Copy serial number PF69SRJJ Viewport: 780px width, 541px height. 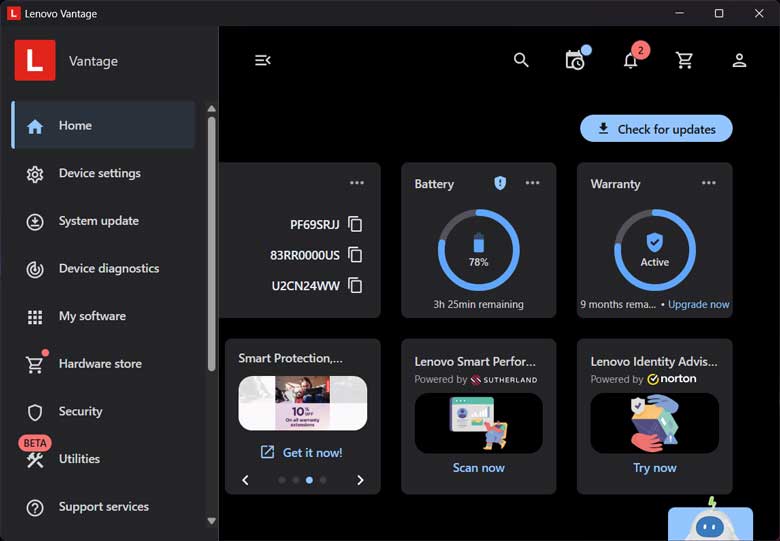[355, 224]
